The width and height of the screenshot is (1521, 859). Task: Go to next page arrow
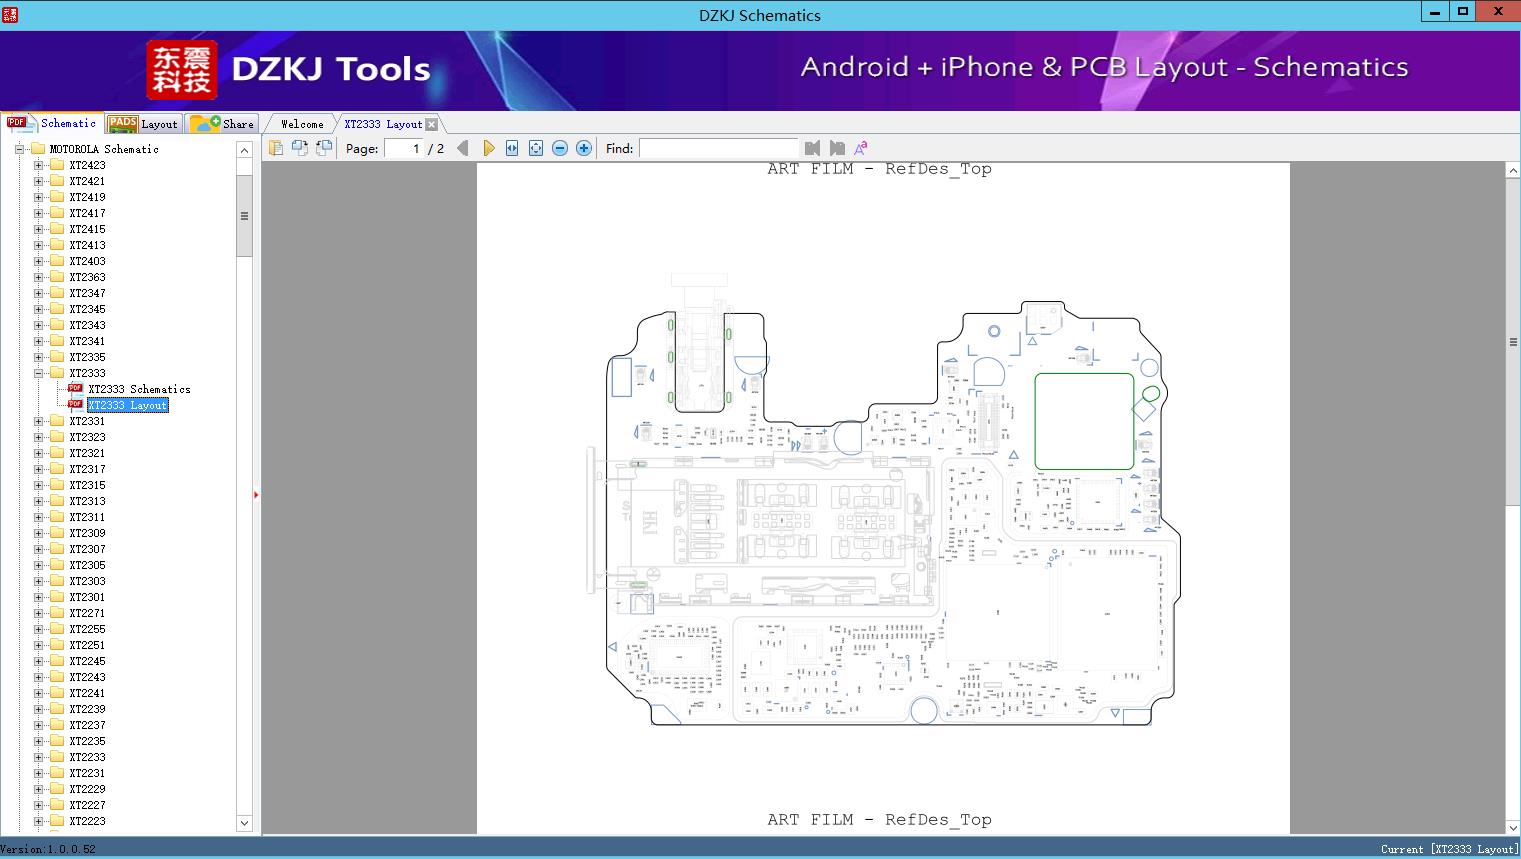coord(488,148)
